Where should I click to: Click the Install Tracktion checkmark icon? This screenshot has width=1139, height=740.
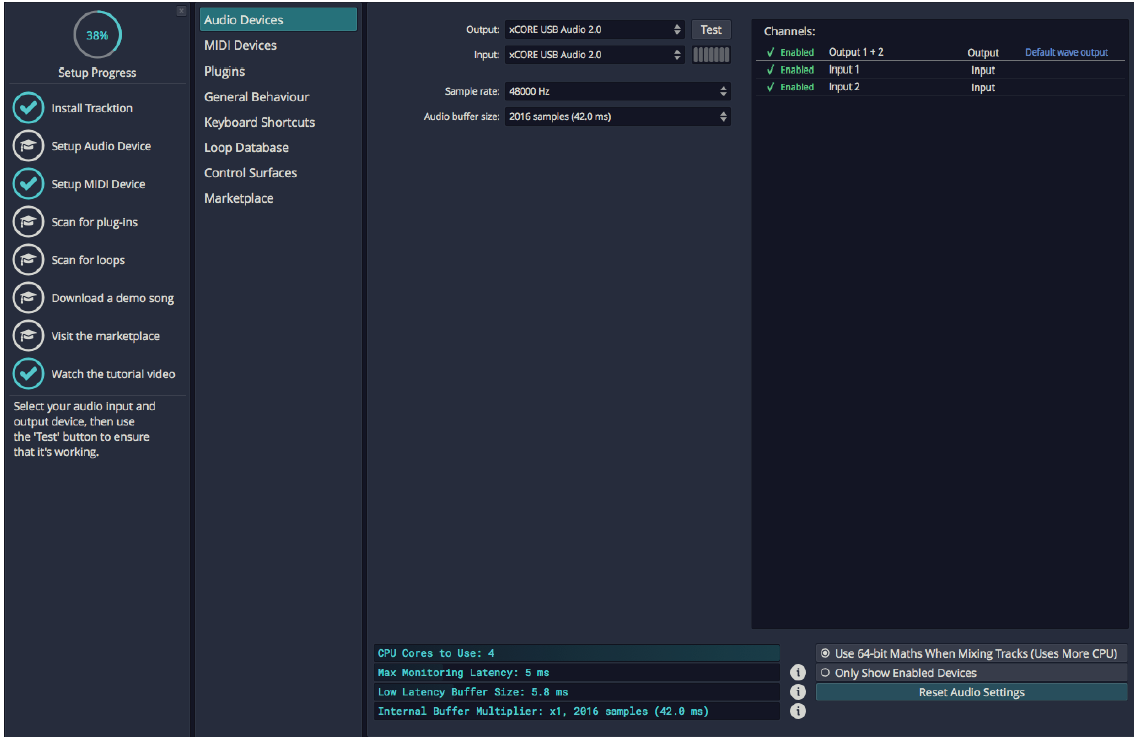[28, 108]
